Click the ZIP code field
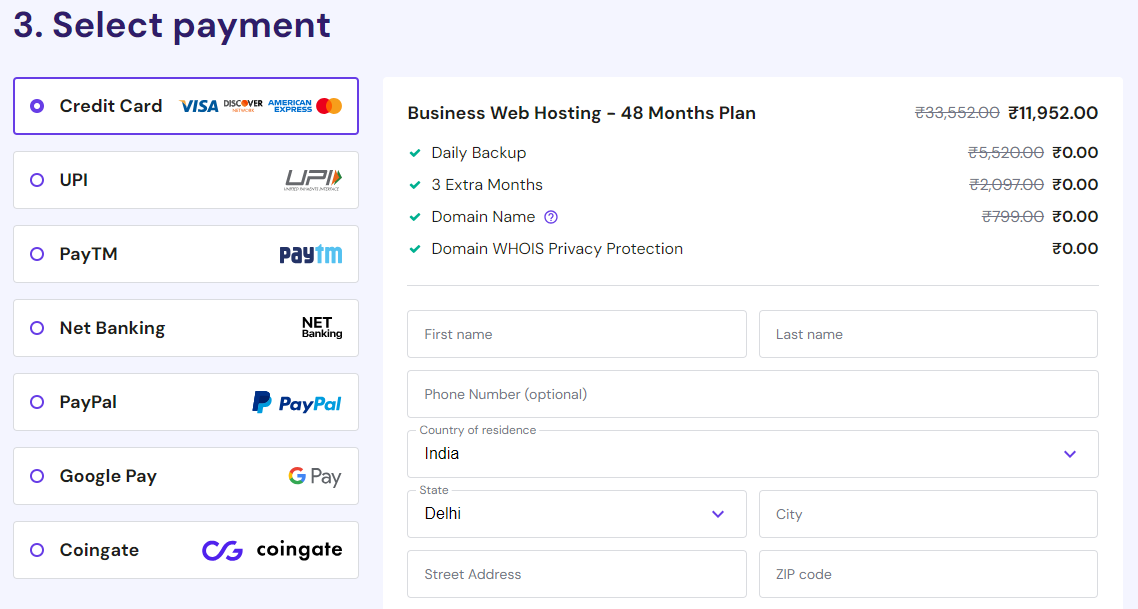Image resolution: width=1138 pixels, height=609 pixels. [x=928, y=573]
